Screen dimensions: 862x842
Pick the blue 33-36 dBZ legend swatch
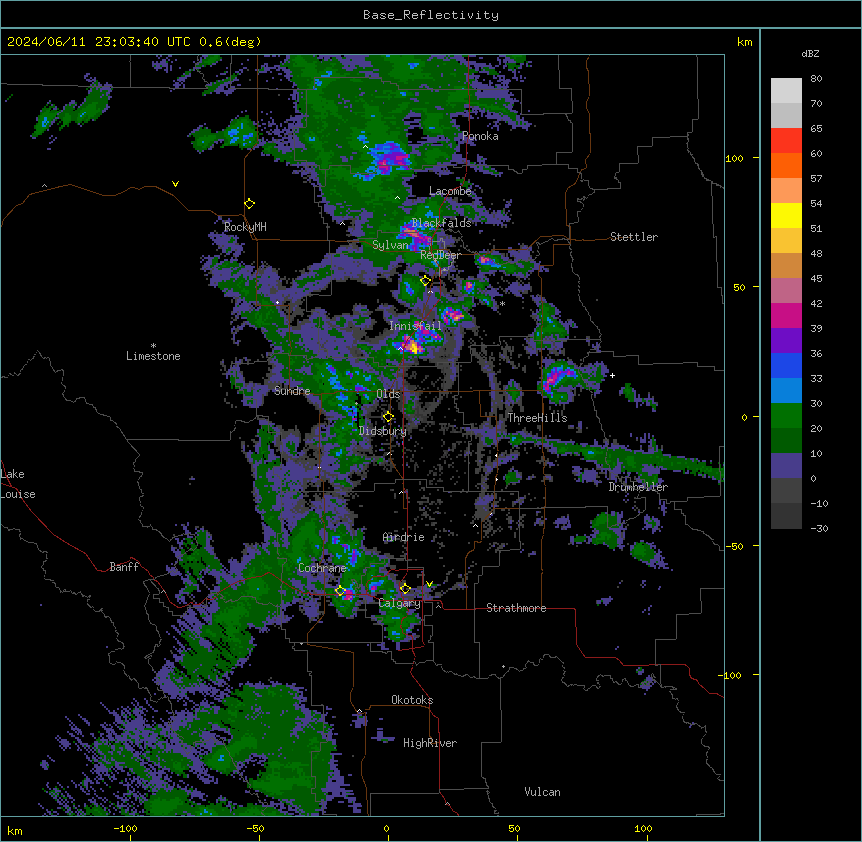(x=786, y=365)
